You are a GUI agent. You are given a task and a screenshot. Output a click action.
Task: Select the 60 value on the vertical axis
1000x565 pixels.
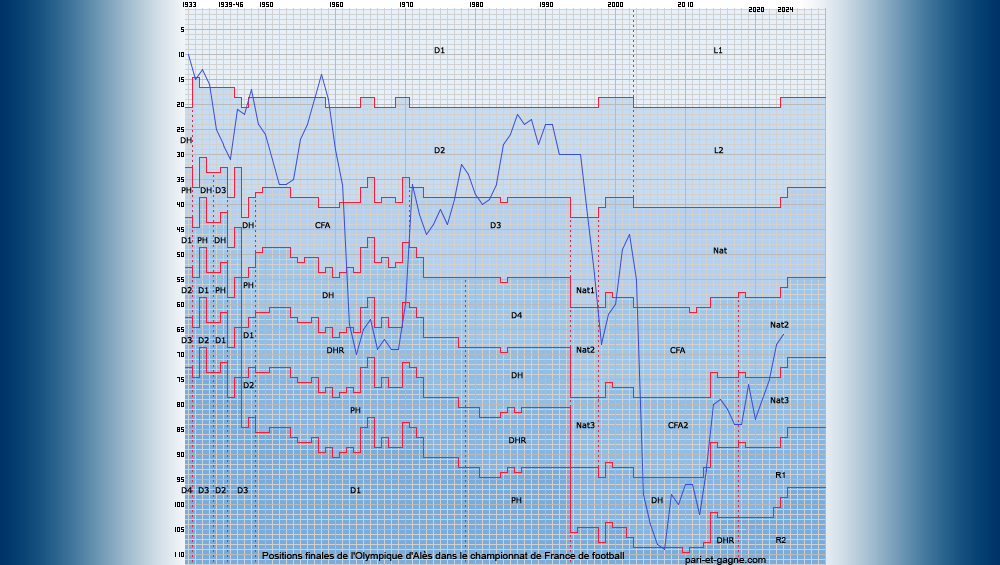click(180, 305)
